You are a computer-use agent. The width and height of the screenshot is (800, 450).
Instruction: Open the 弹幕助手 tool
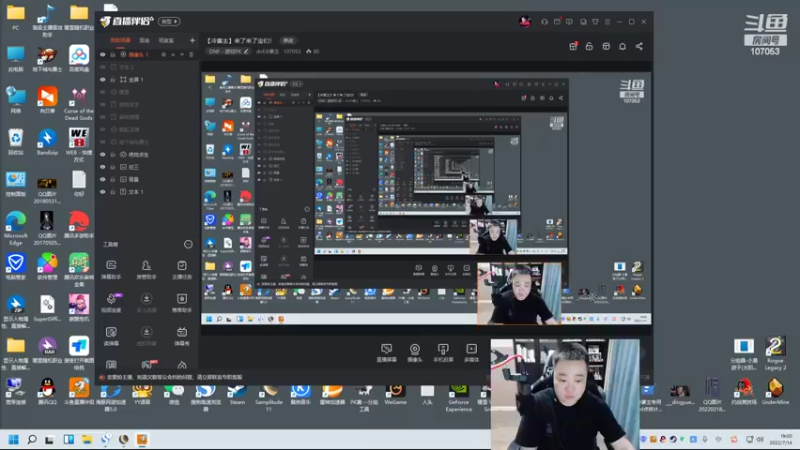coord(111,269)
